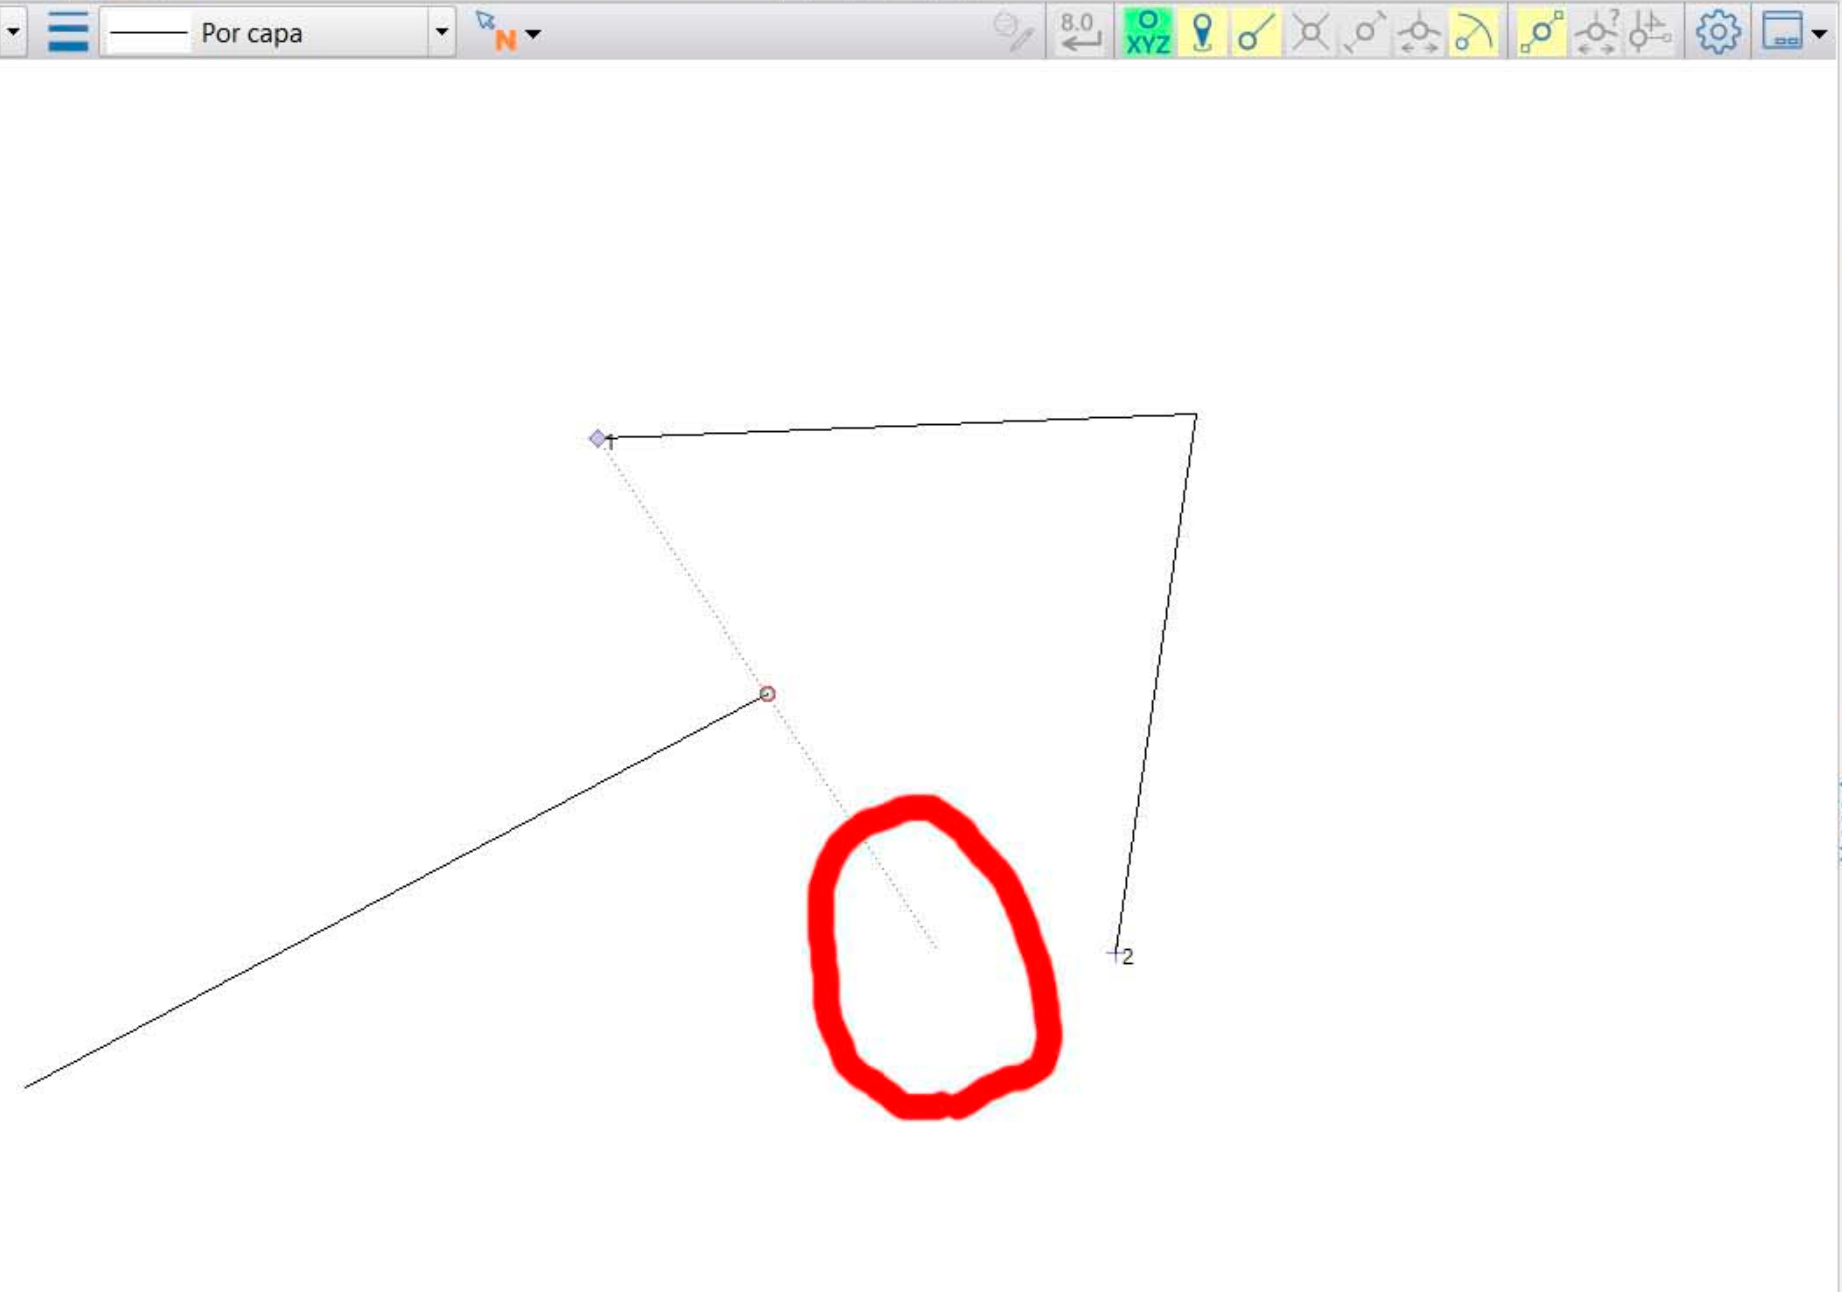Image resolution: width=1842 pixels, height=1292 pixels.
Task: Click the circled vertex point on canvas
Action: tap(766, 693)
